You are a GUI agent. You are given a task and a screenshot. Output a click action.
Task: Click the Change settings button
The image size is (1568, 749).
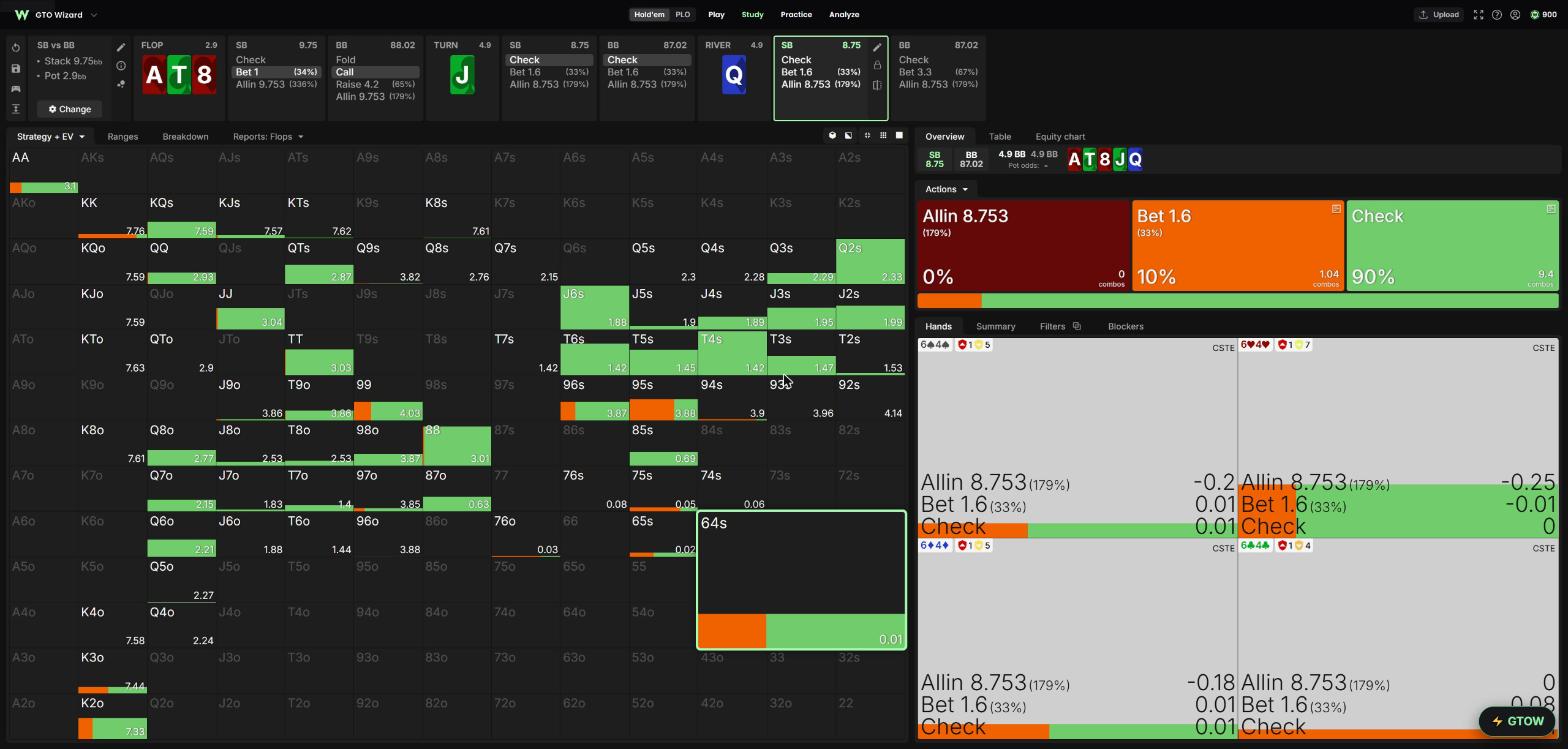[69, 109]
